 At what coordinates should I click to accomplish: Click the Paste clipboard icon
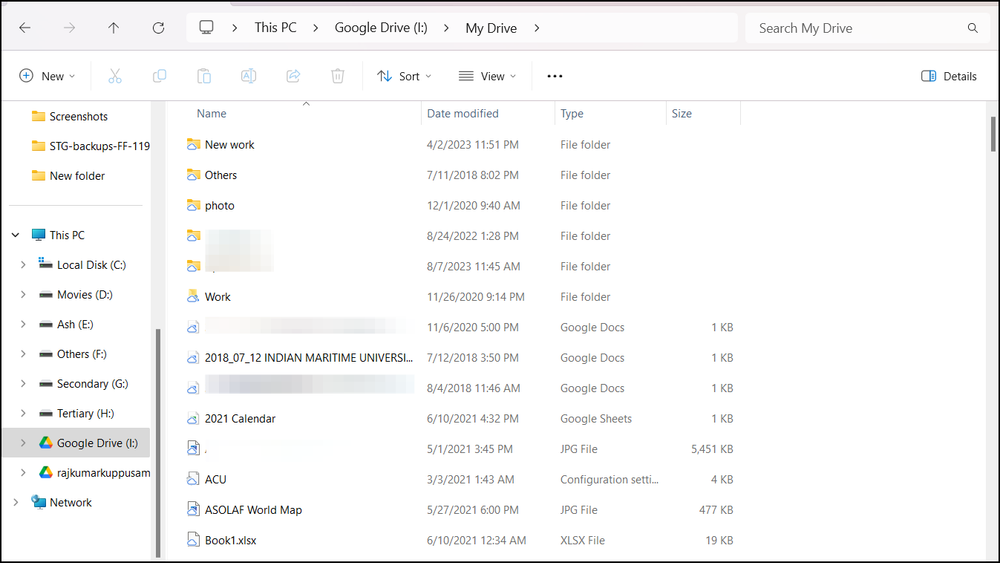click(x=204, y=76)
